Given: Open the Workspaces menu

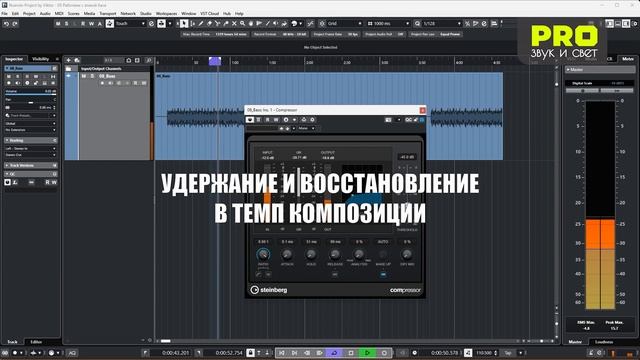Looking at the screenshot, I should (x=166, y=13).
